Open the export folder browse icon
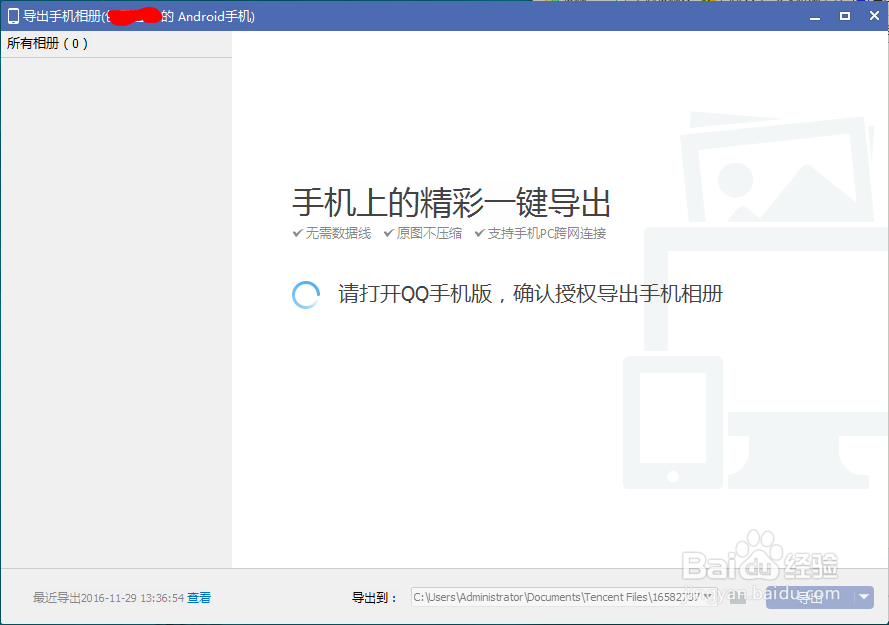The width and height of the screenshot is (889, 625). click(x=738, y=597)
